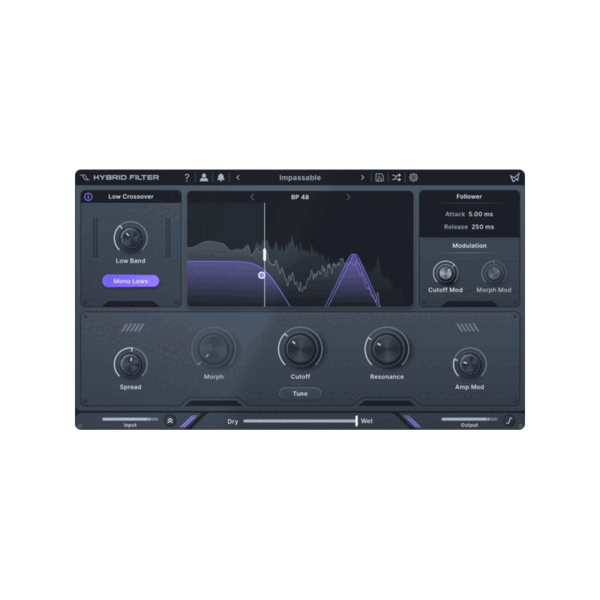Open the Impassable preset name menu
The width and height of the screenshot is (600, 600).
[300, 178]
